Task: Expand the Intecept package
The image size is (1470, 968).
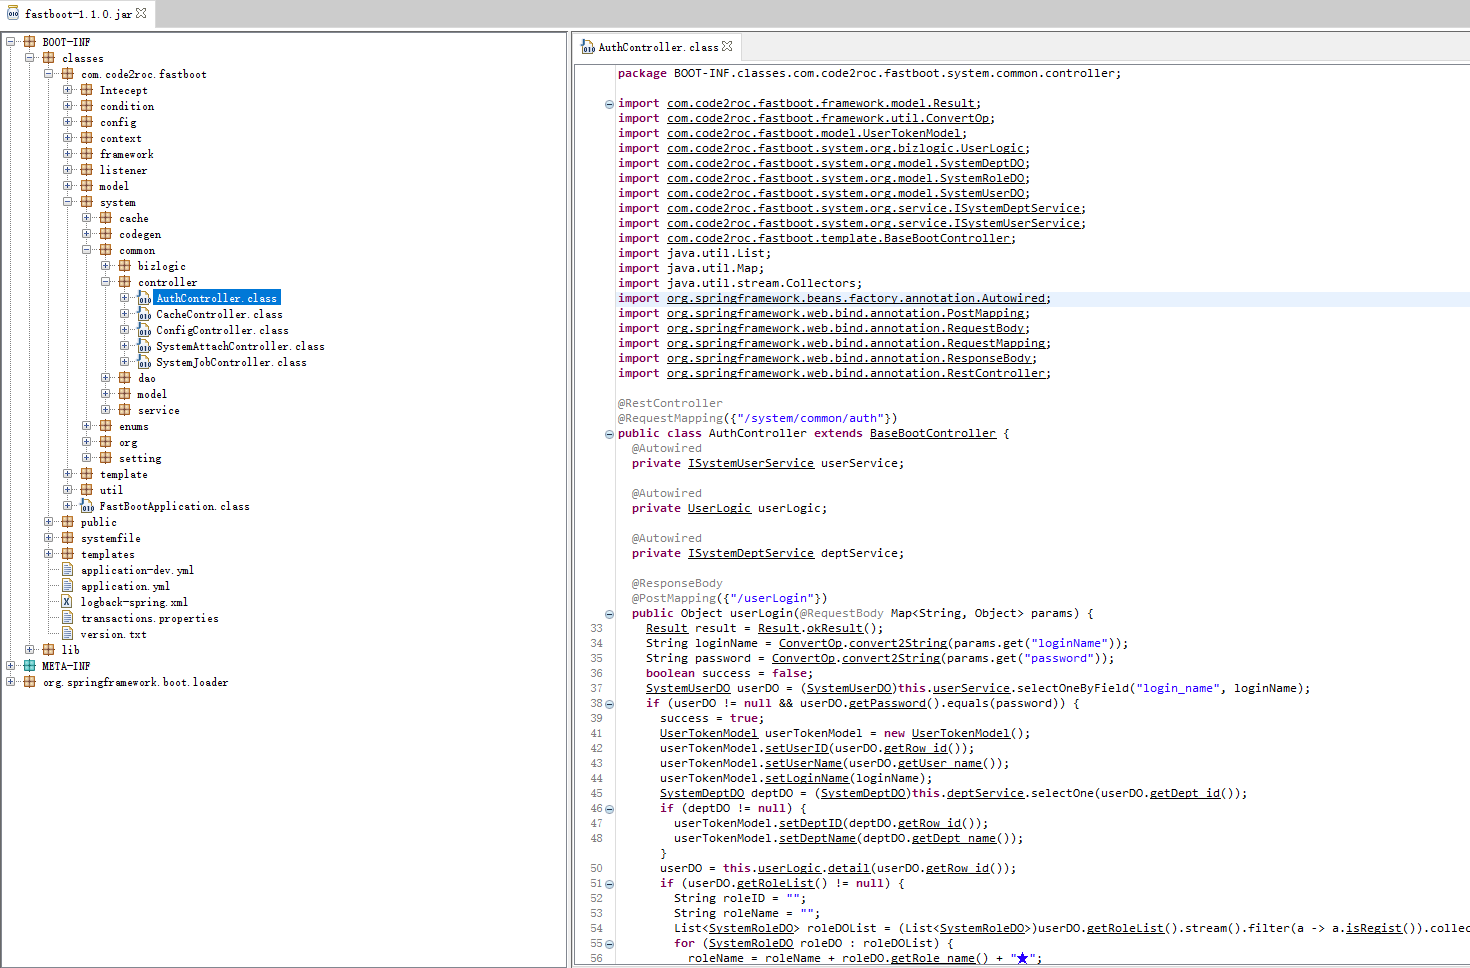Action: [x=68, y=90]
